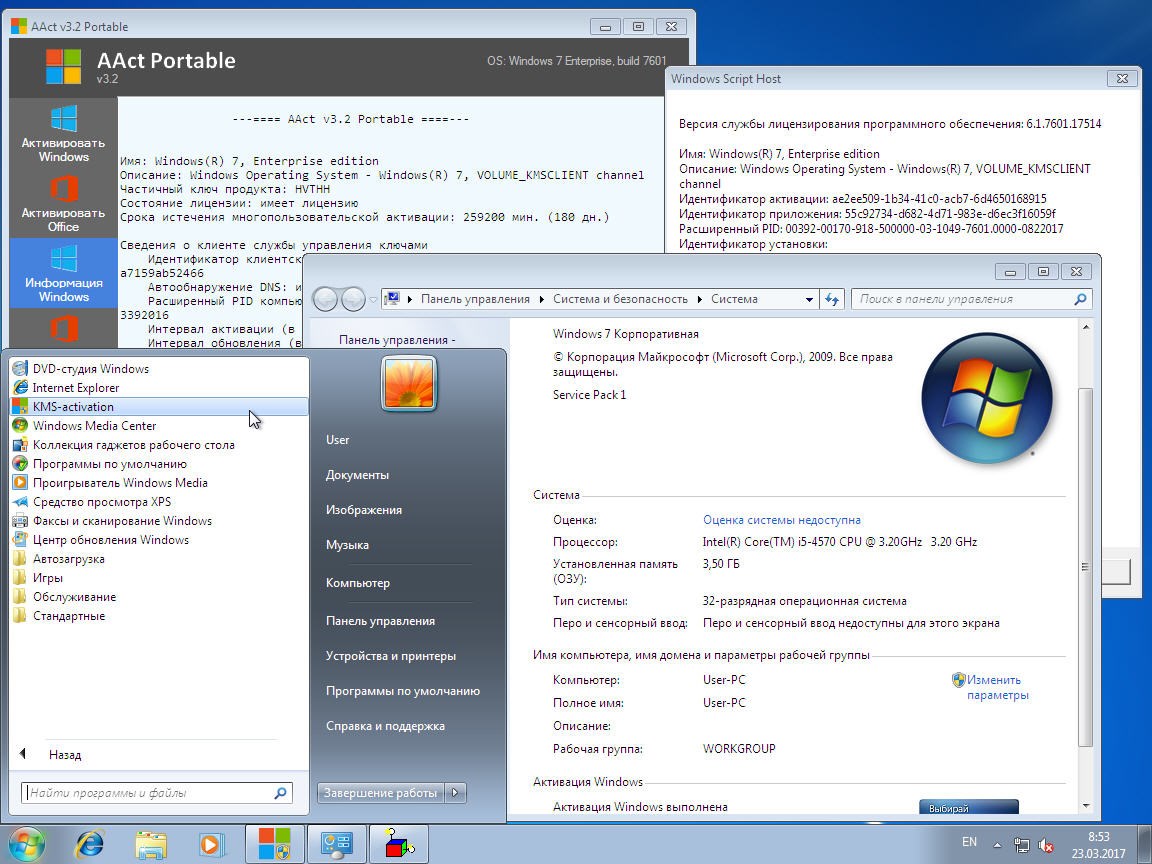Click the volume muted tray icon
The height and width of the screenshot is (864, 1152).
pos(1046,846)
